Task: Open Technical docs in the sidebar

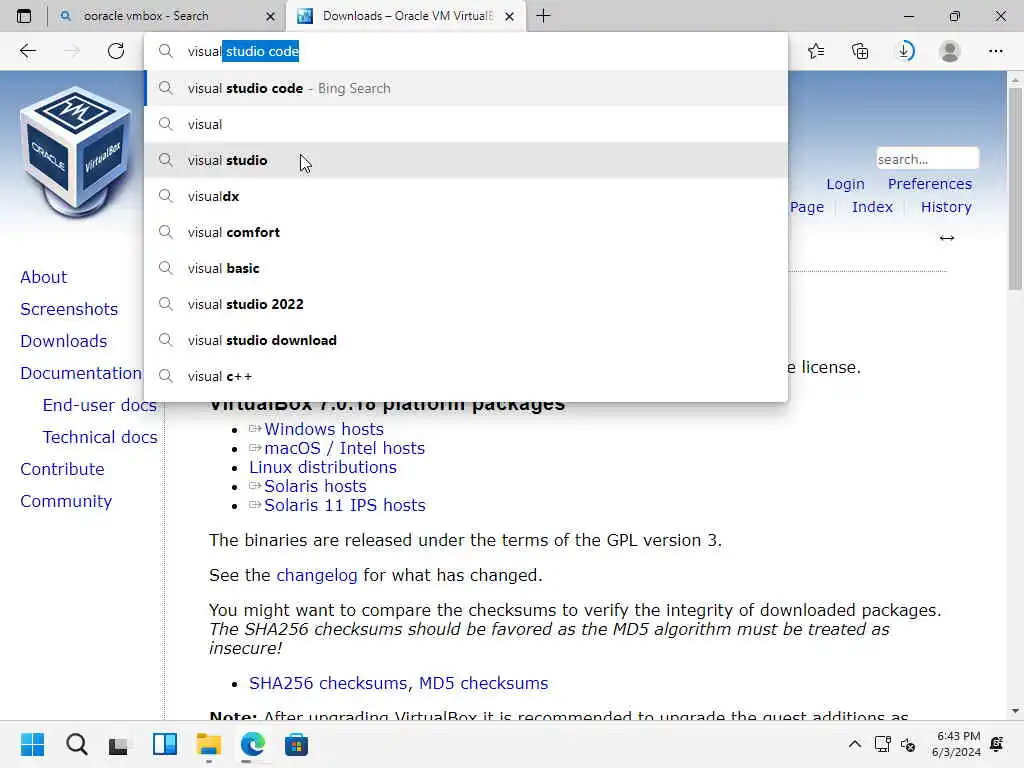Action: (x=99, y=437)
